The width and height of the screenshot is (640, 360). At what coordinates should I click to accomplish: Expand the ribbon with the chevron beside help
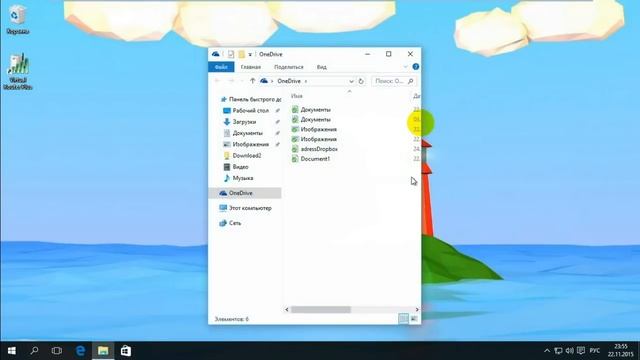(x=405, y=67)
